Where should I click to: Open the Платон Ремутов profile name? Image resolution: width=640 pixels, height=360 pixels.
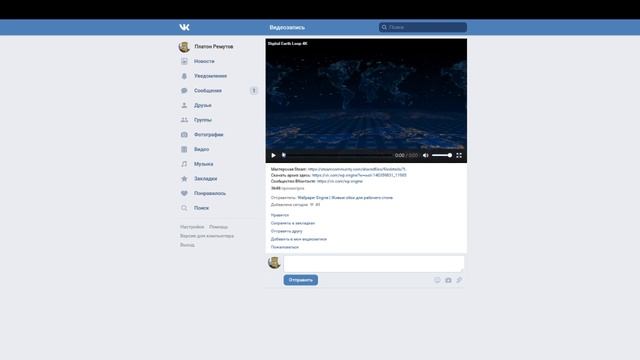[x=213, y=47]
